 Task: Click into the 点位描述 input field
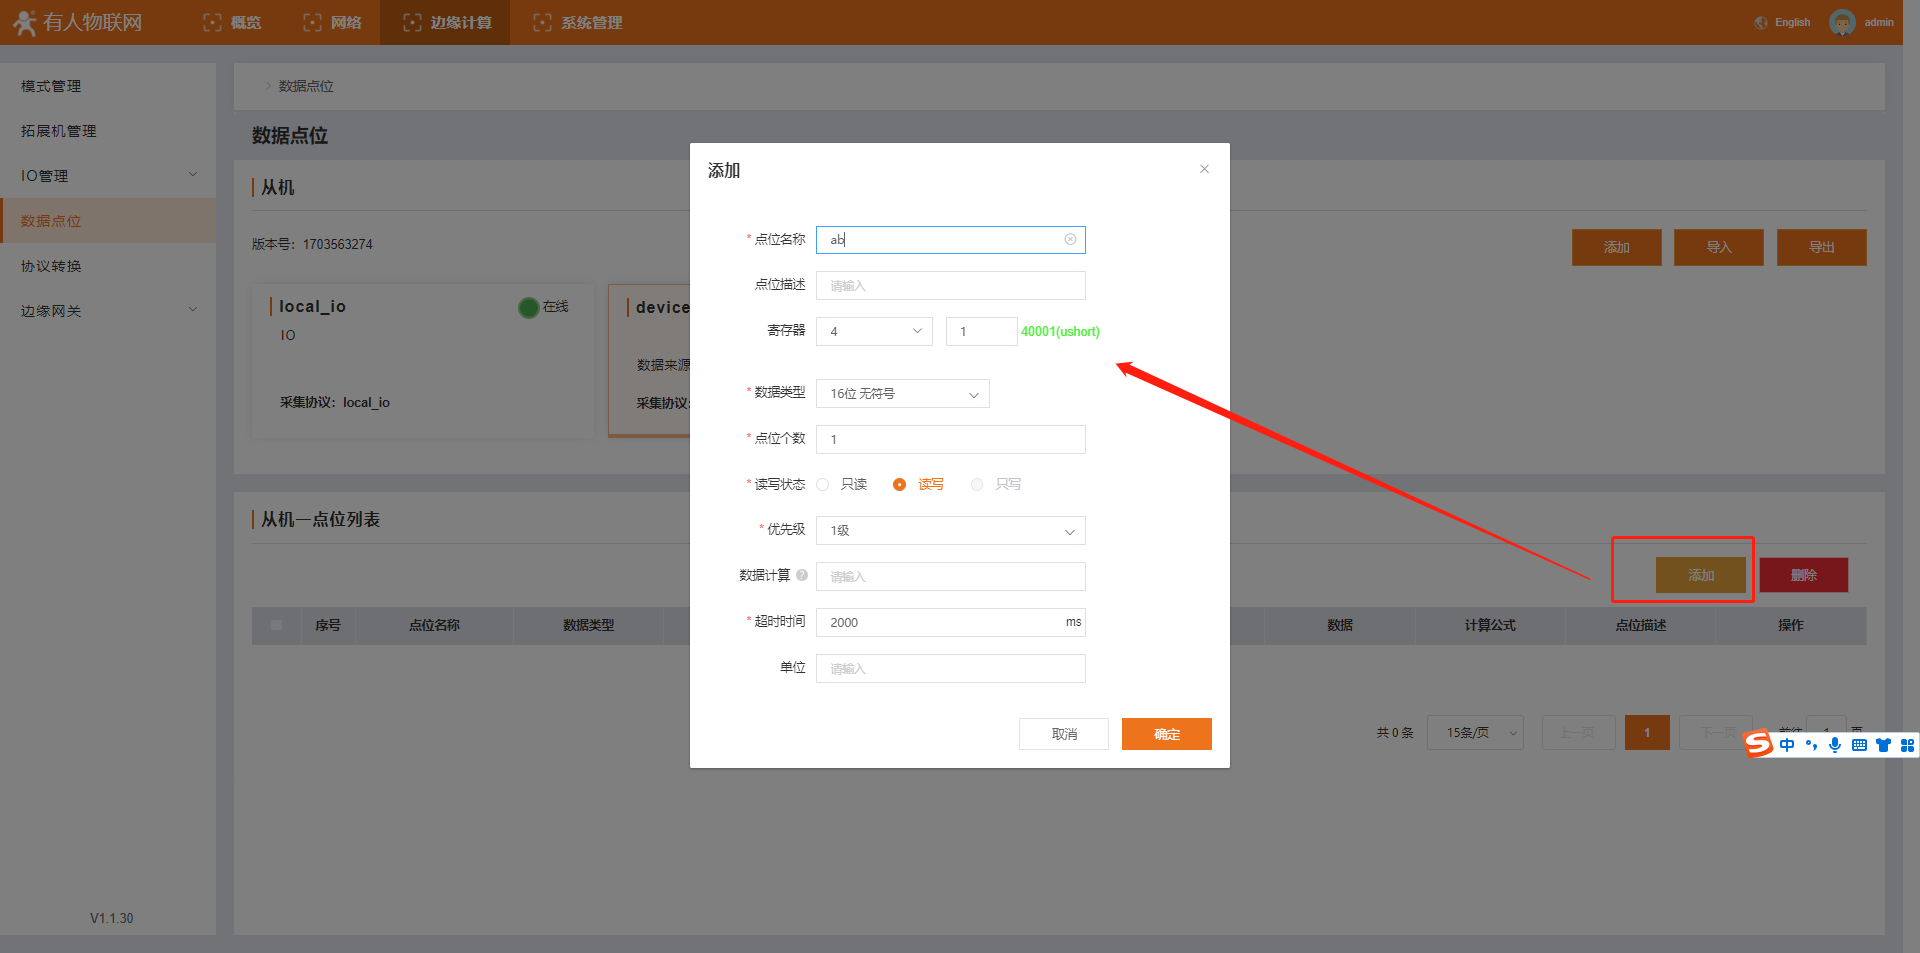(950, 286)
